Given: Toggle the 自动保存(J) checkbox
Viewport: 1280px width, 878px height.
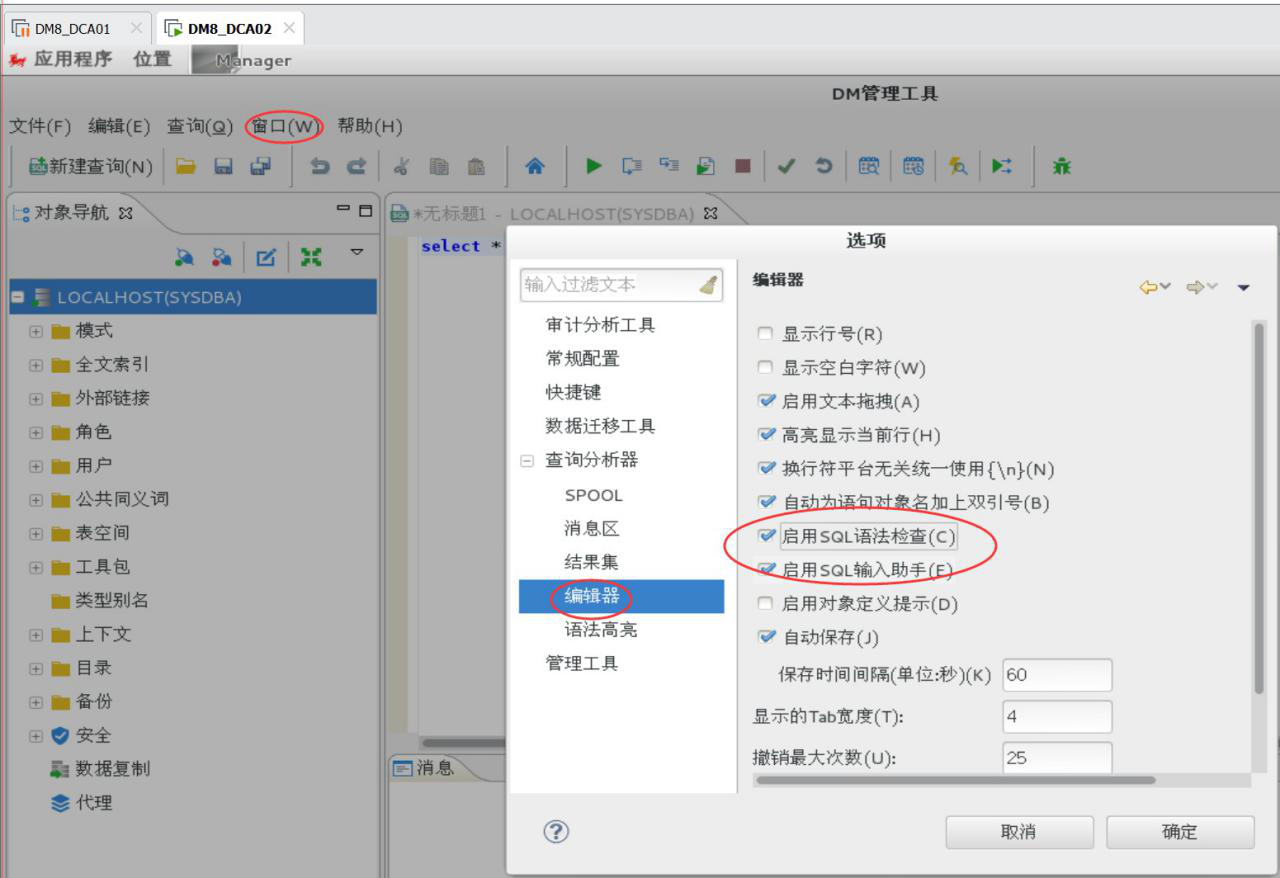Looking at the screenshot, I should click(767, 637).
